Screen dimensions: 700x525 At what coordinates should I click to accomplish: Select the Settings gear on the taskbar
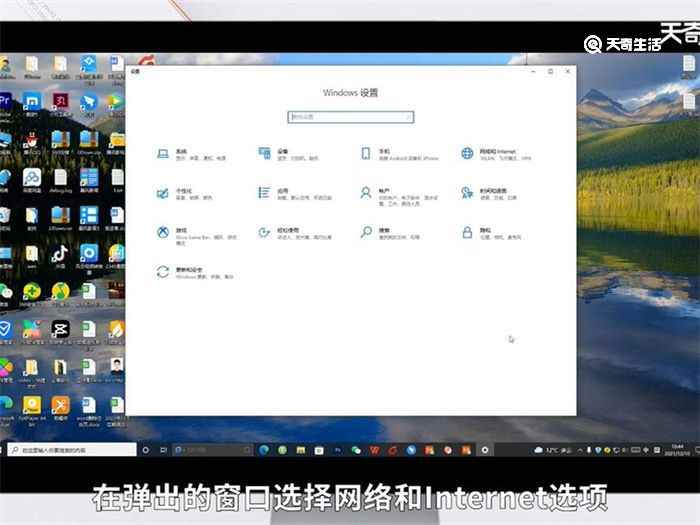coord(485,450)
